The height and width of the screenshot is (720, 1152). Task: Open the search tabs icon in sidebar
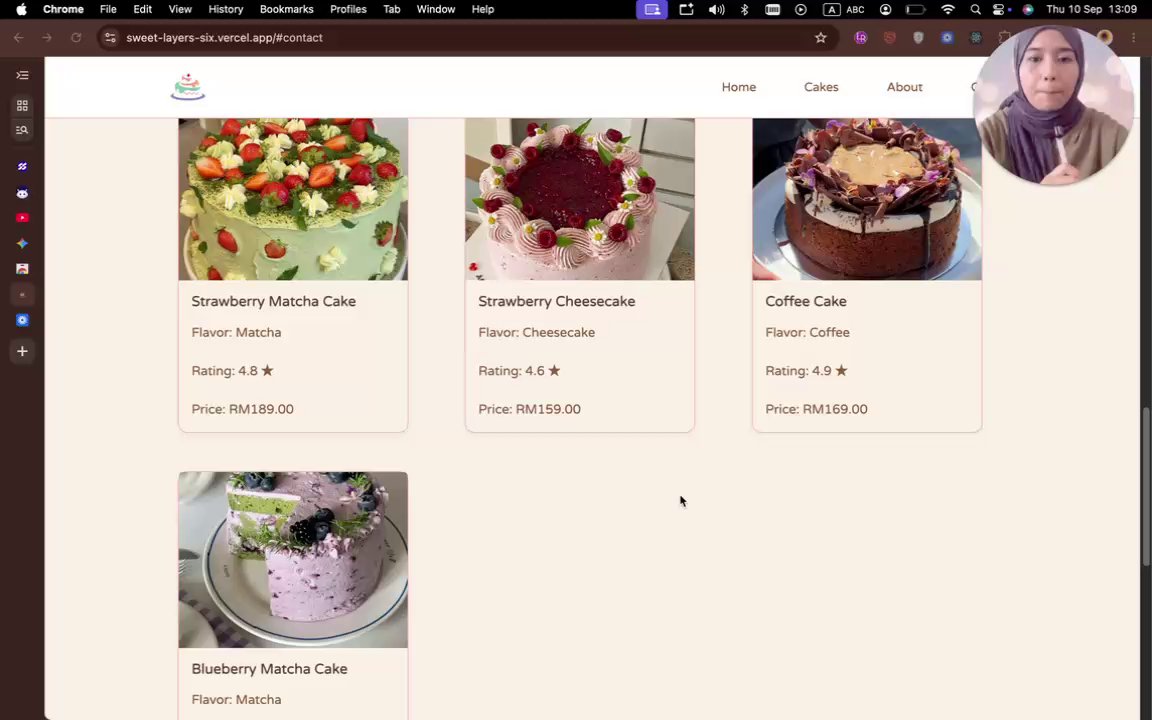click(22, 130)
